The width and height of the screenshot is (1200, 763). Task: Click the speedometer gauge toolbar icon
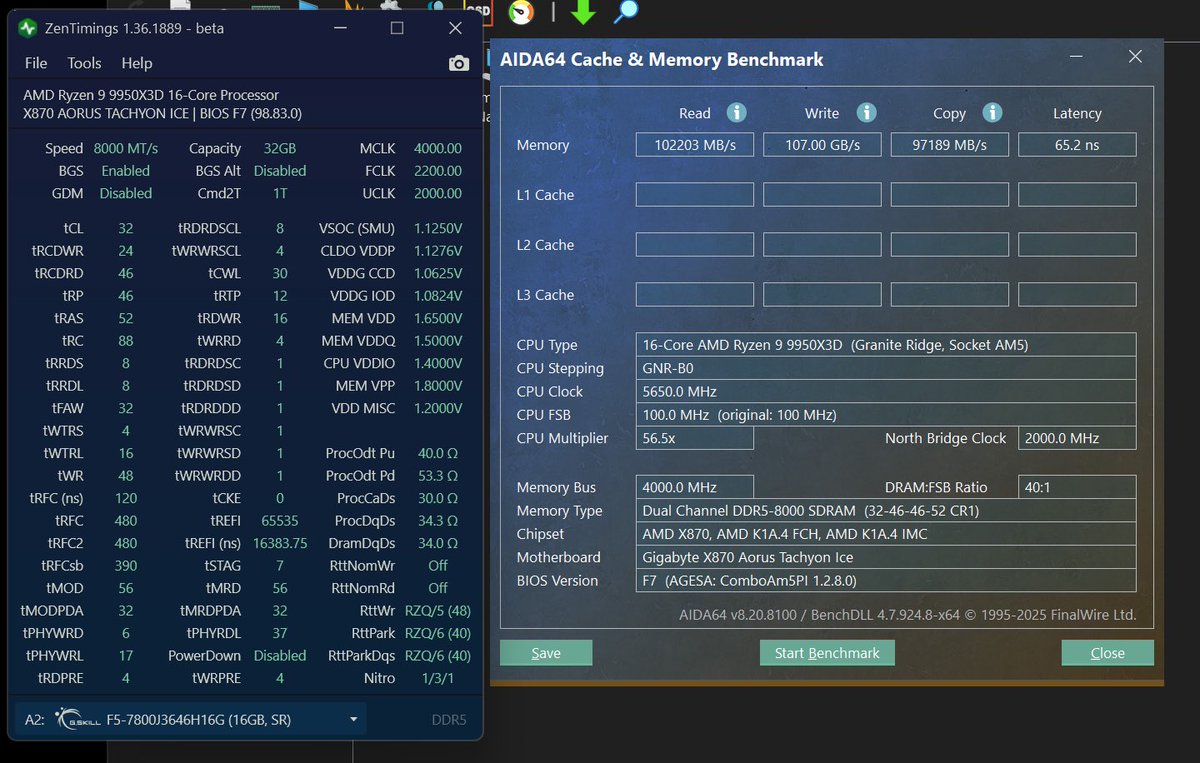click(x=521, y=12)
